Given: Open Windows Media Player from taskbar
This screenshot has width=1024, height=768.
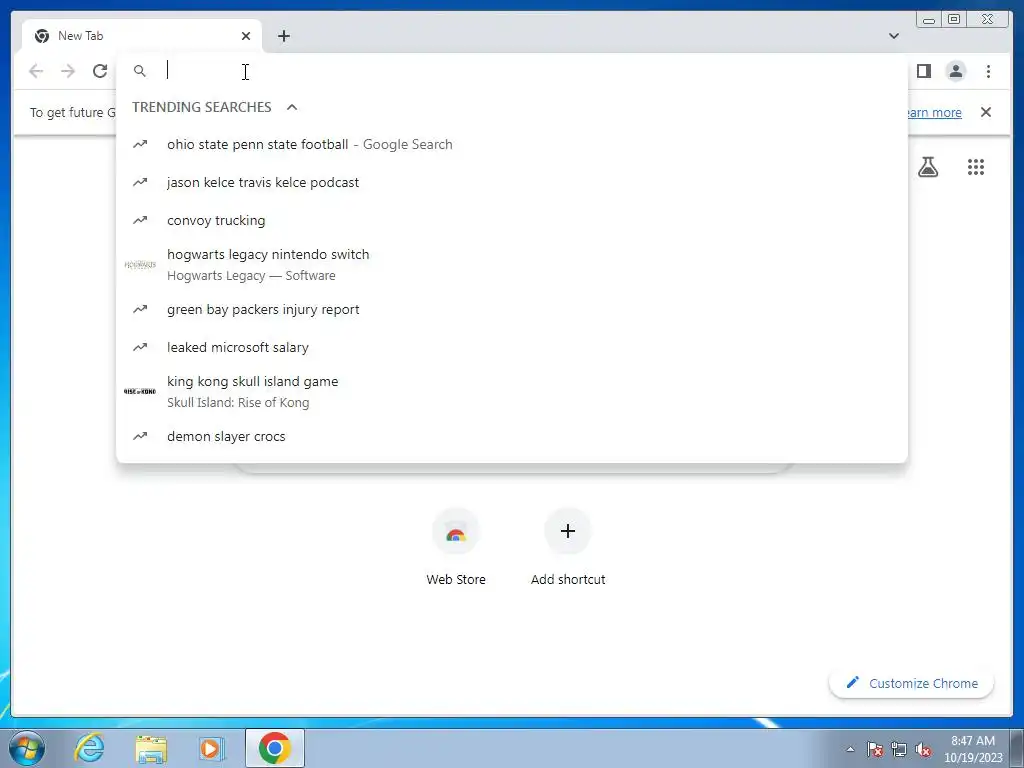Looking at the screenshot, I should pos(211,748).
